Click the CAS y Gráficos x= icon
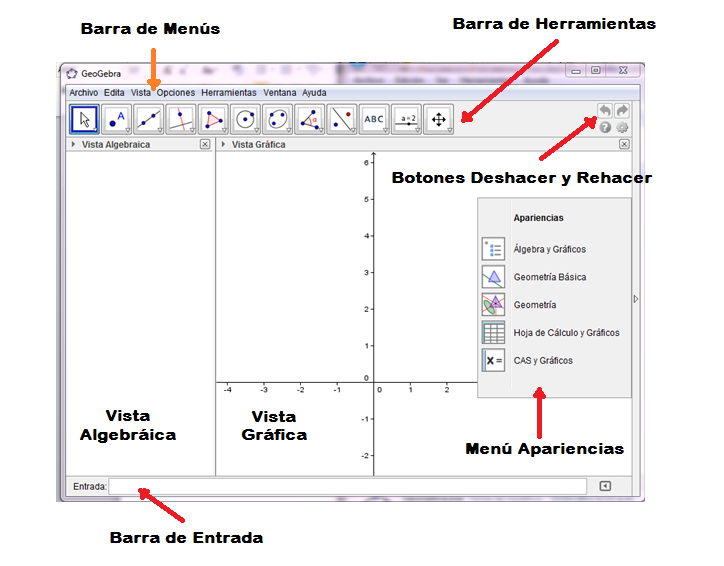 click(493, 360)
